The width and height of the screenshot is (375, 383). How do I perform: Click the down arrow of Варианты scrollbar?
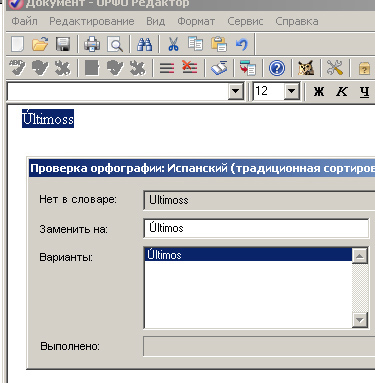pos(360,320)
